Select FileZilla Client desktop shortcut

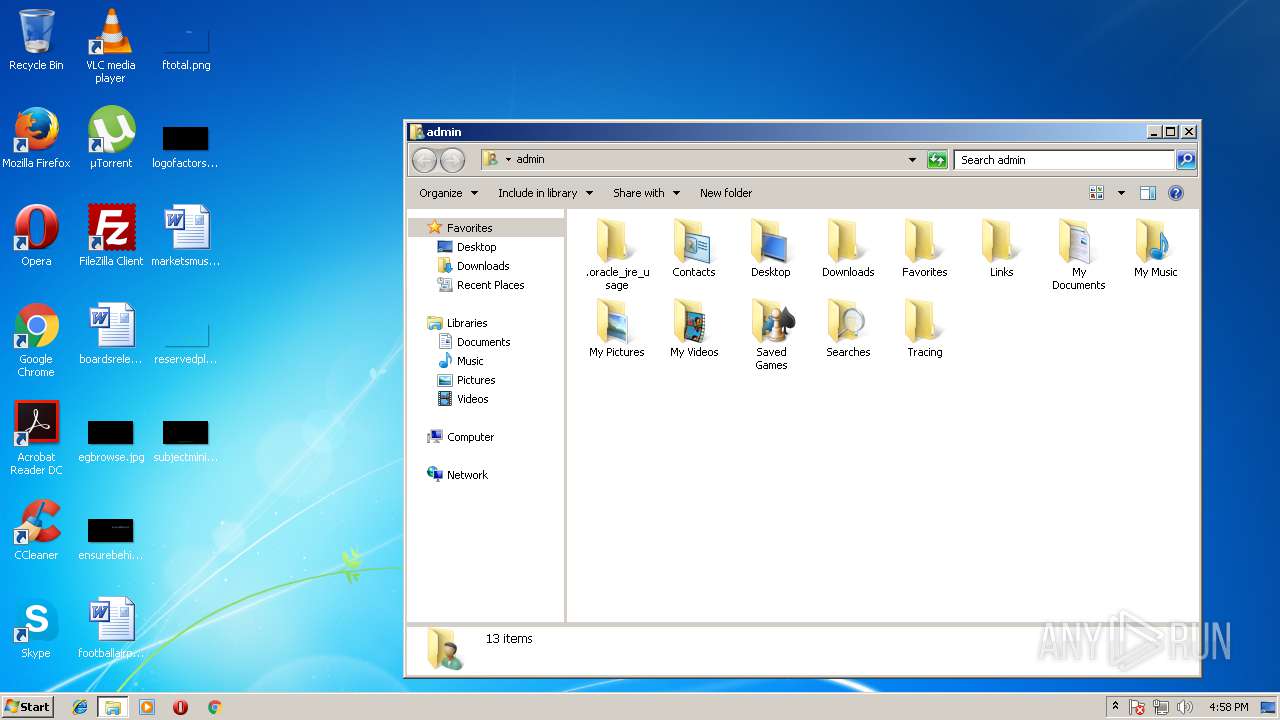coord(110,236)
